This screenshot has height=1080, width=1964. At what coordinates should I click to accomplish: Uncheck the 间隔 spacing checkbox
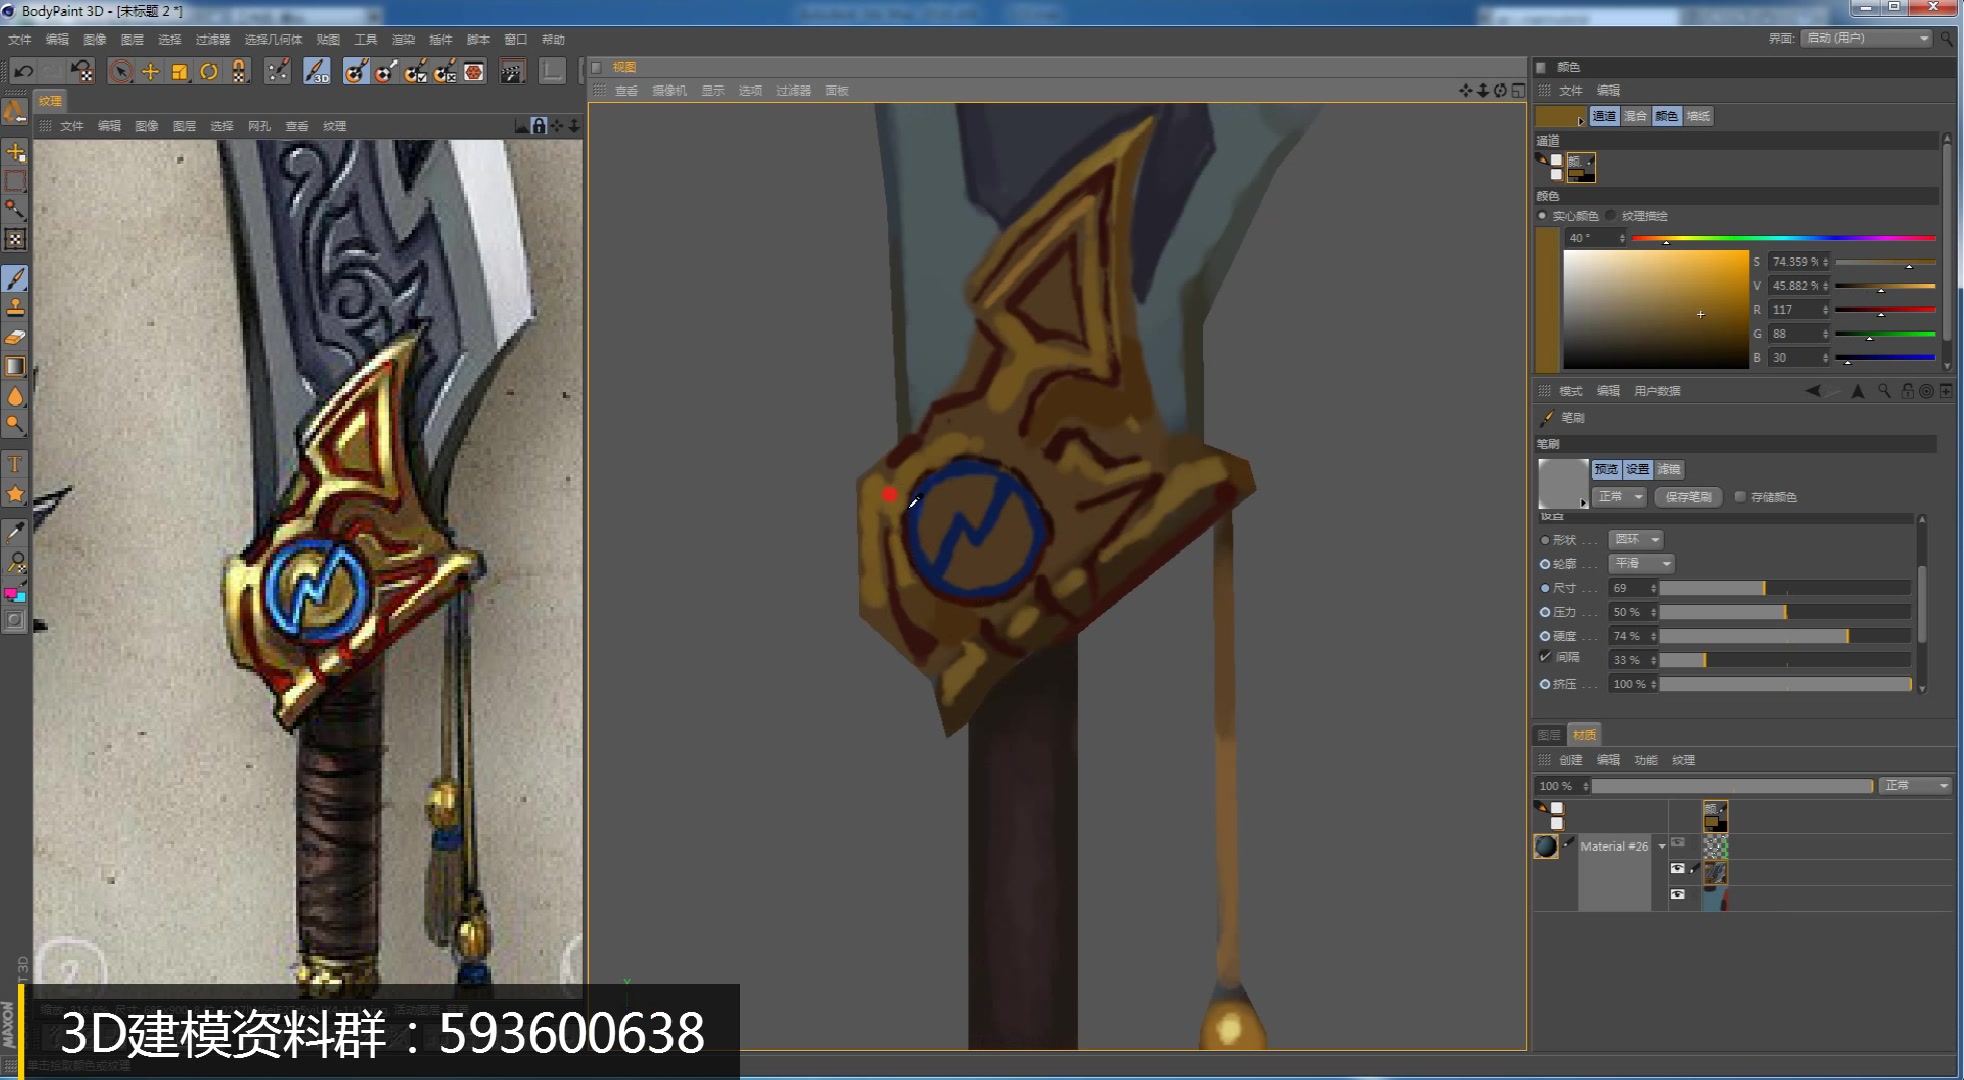pyautogui.click(x=1546, y=657)
